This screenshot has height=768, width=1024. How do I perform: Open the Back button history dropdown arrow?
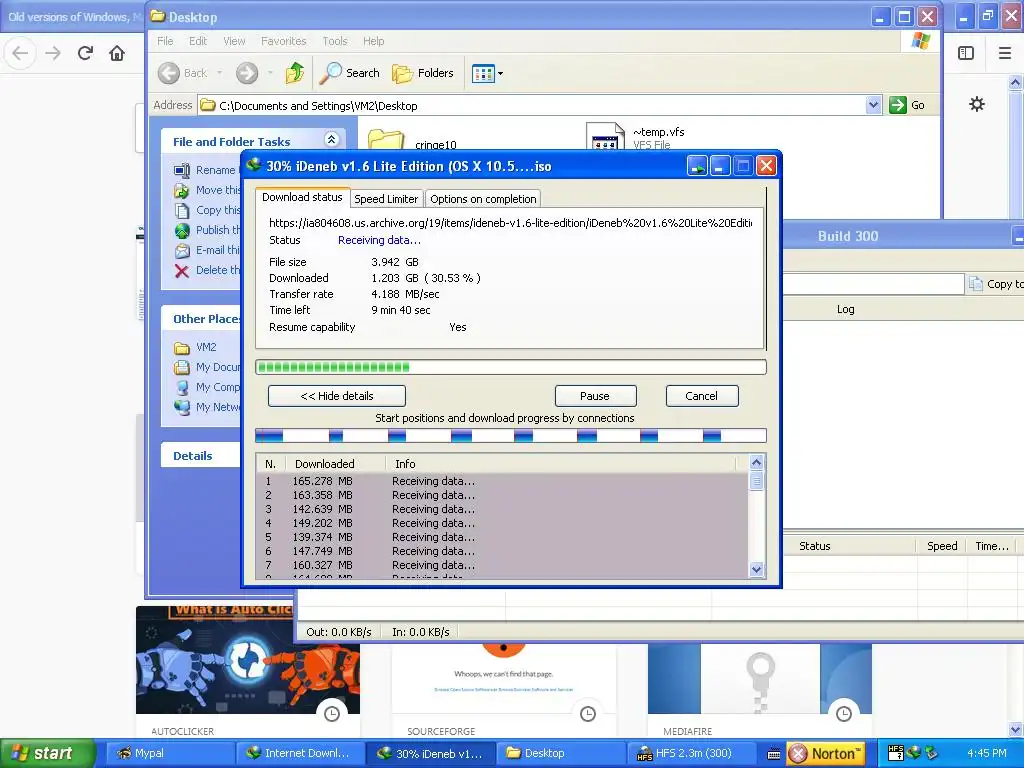pos(219,73)
